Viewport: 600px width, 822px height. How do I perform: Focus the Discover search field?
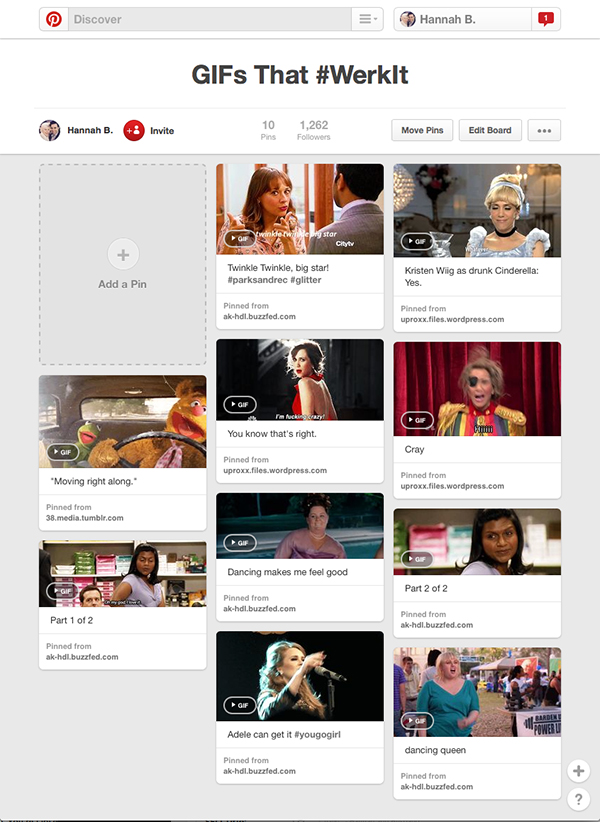click(210, 19)
